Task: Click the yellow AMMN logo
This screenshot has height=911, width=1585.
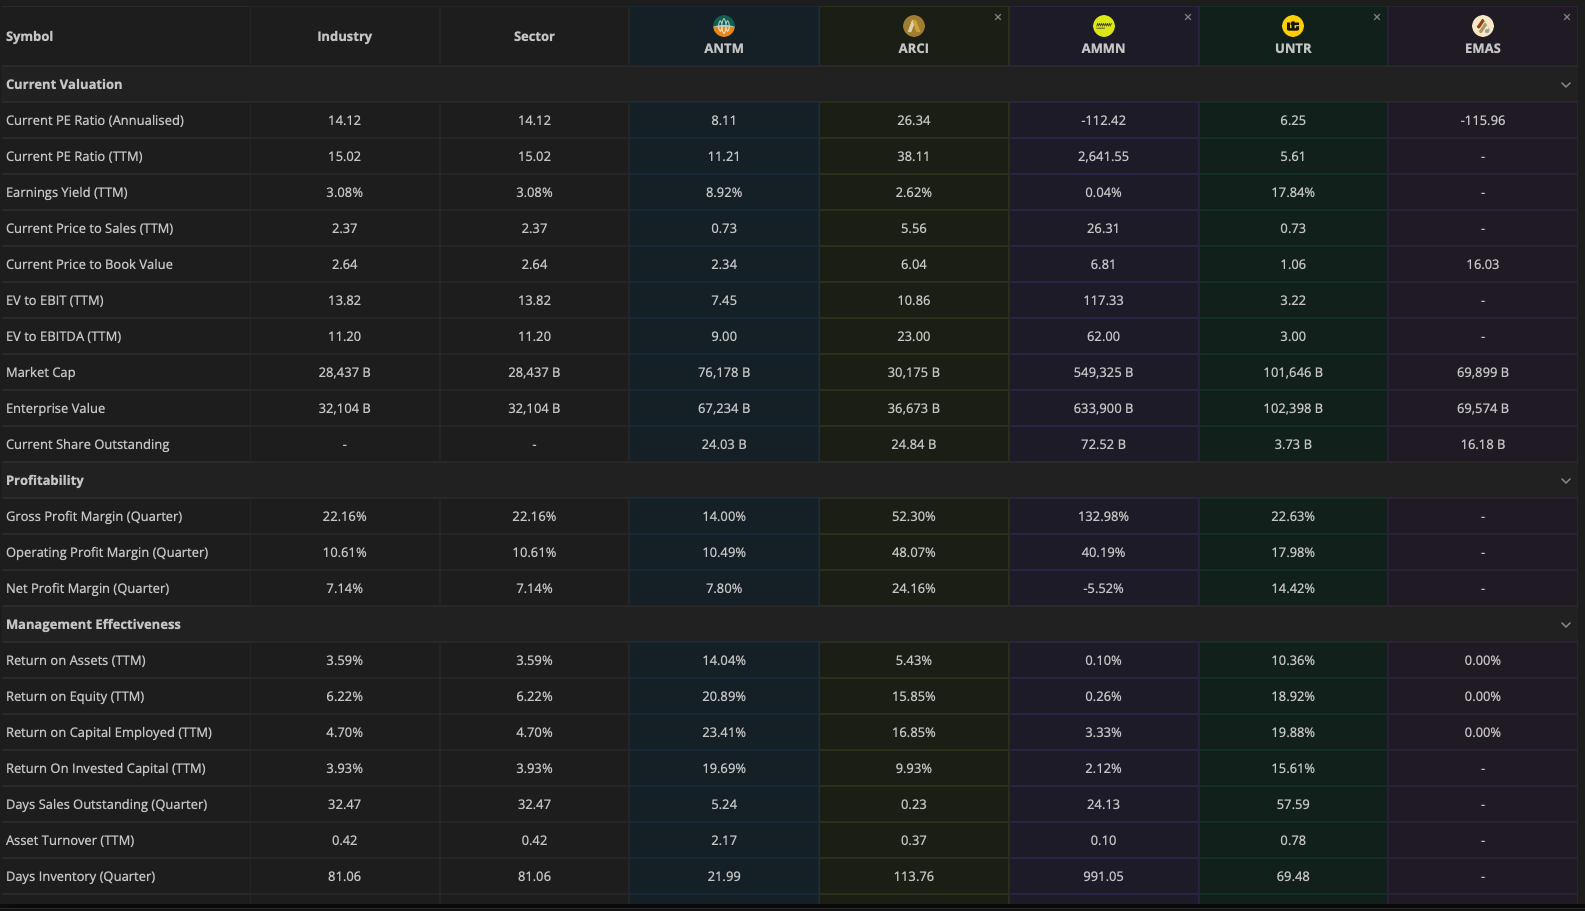Action: (1103, 26)
